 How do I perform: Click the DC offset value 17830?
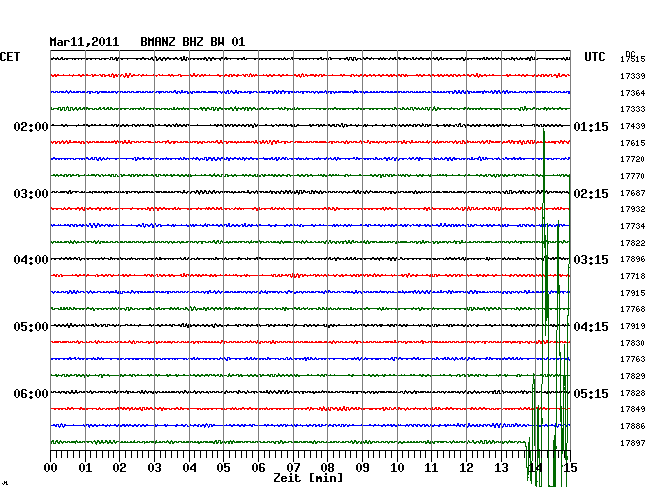pyautogui.click(x=633, y=344)
